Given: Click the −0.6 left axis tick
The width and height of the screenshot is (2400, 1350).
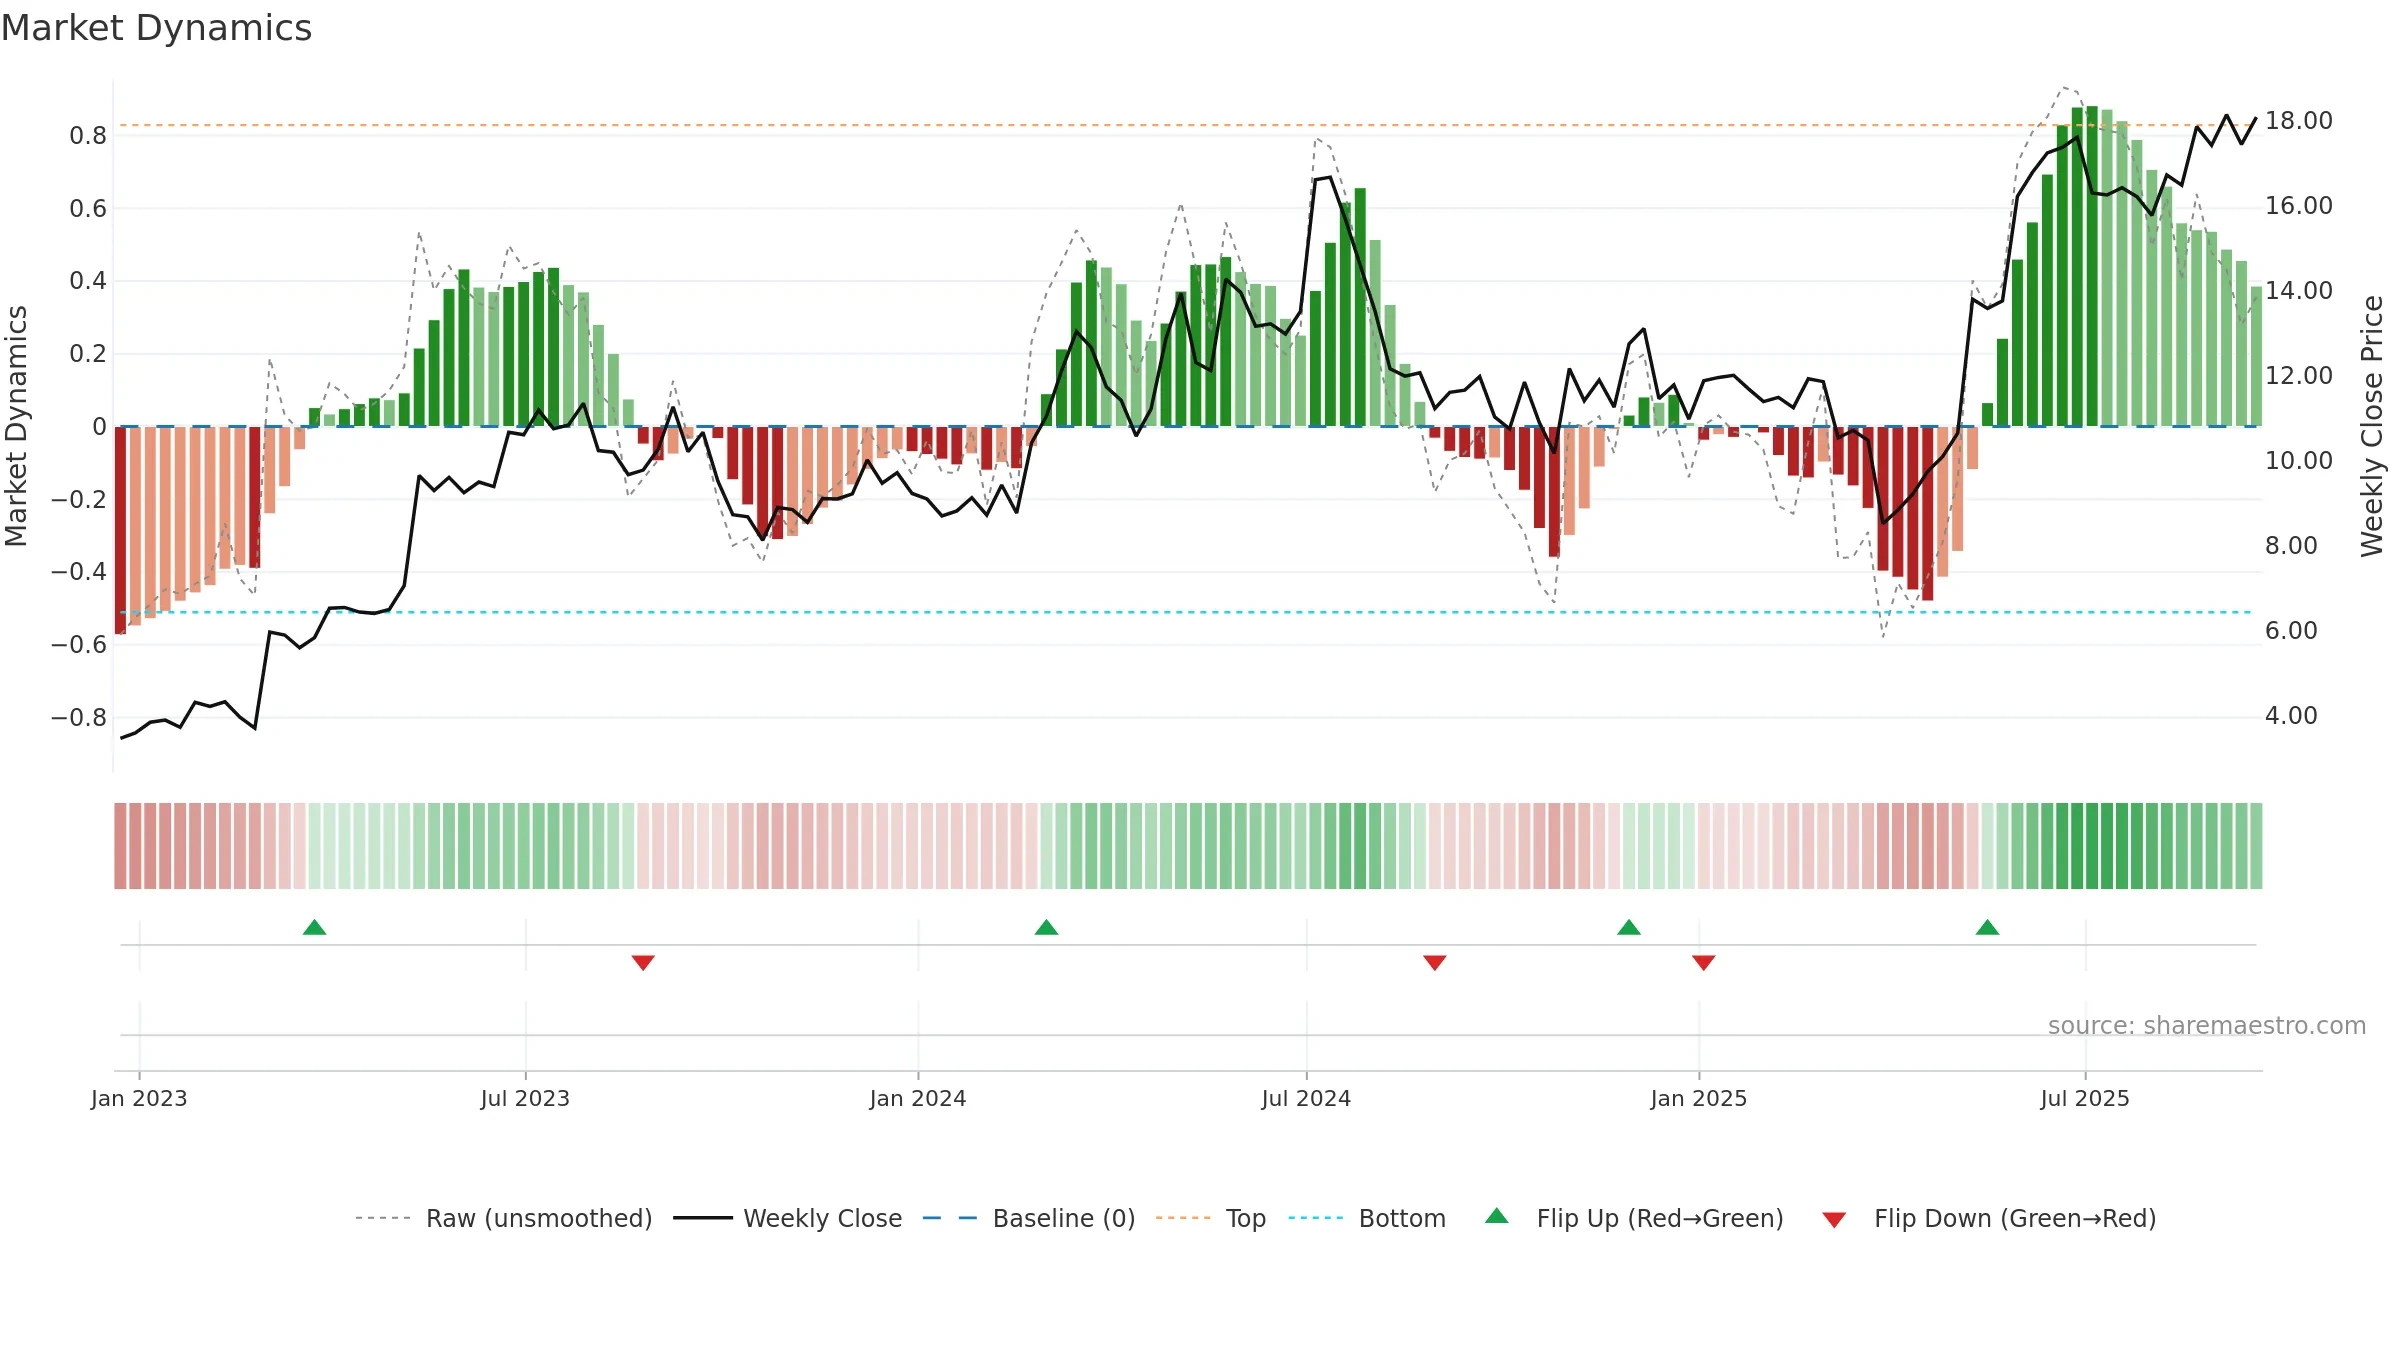Looking at the screenshot, I should pos(79,645).
